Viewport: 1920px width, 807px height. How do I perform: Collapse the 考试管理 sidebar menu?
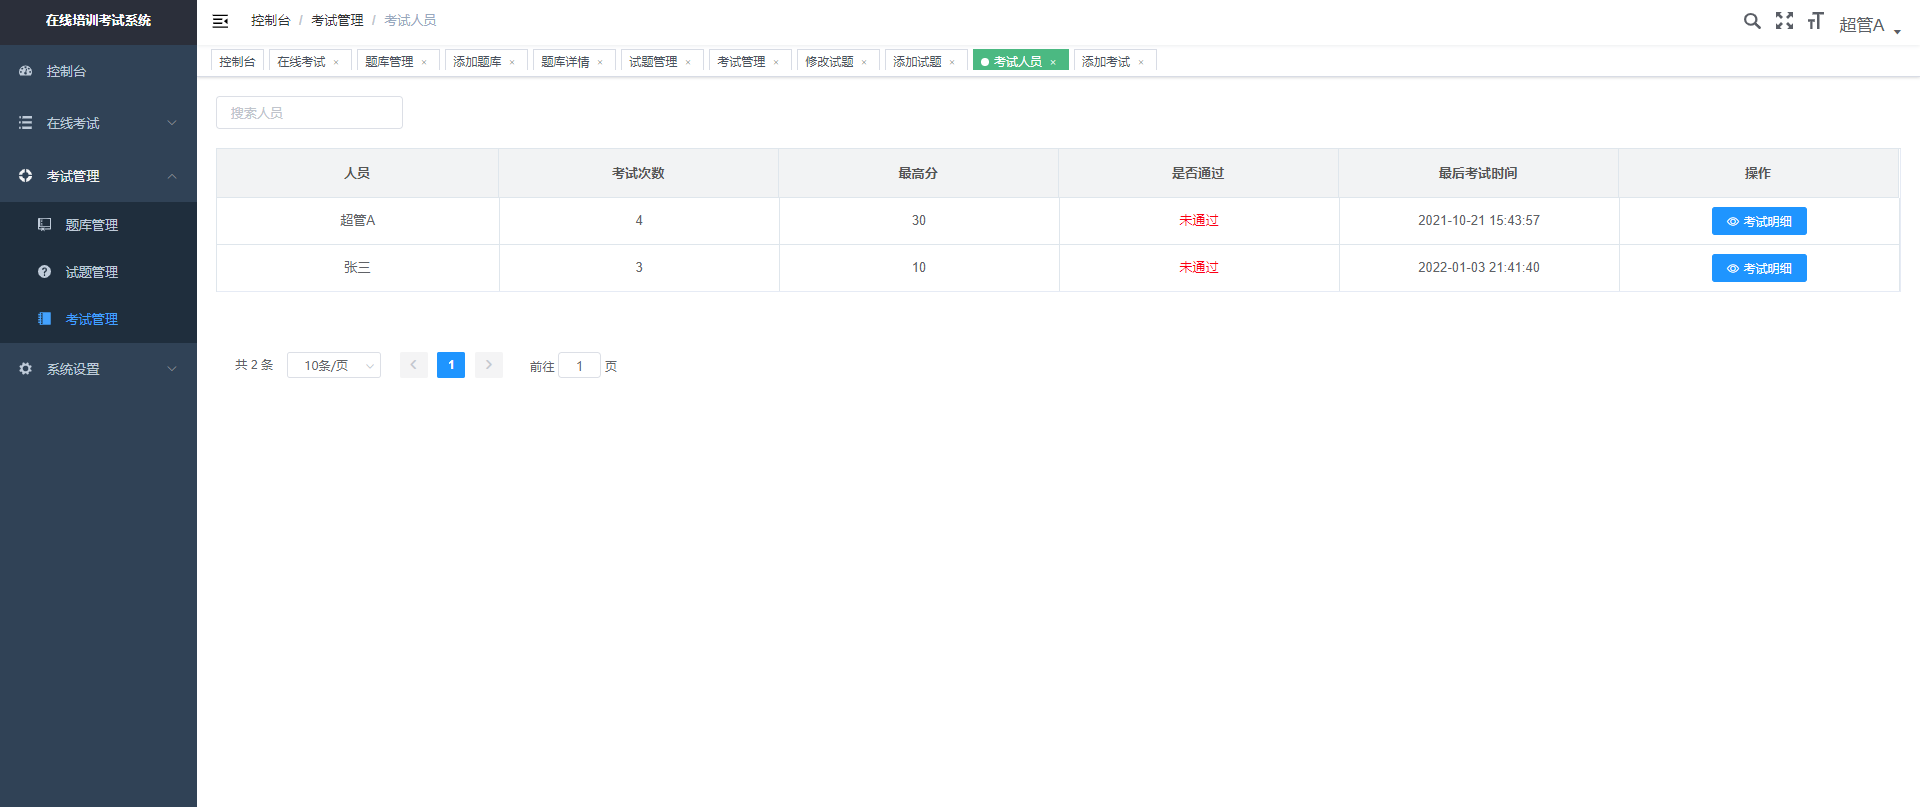point(172,176)
